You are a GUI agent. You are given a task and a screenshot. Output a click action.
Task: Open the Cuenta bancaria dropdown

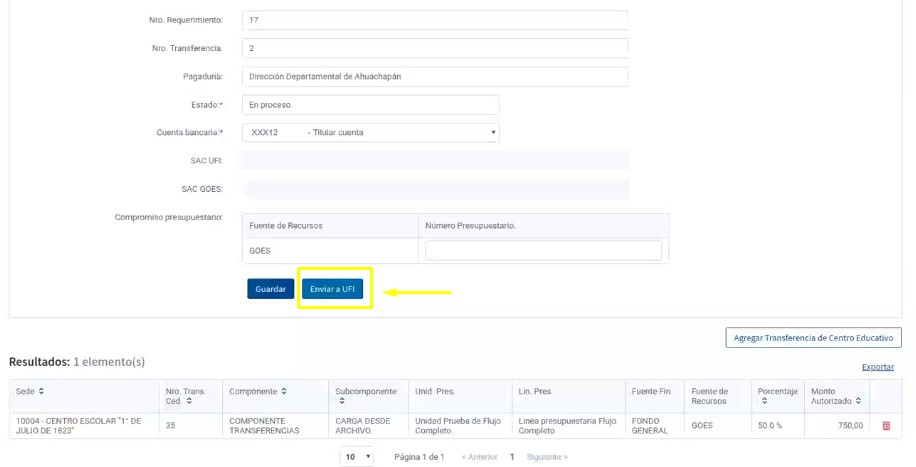pos(370,132)
